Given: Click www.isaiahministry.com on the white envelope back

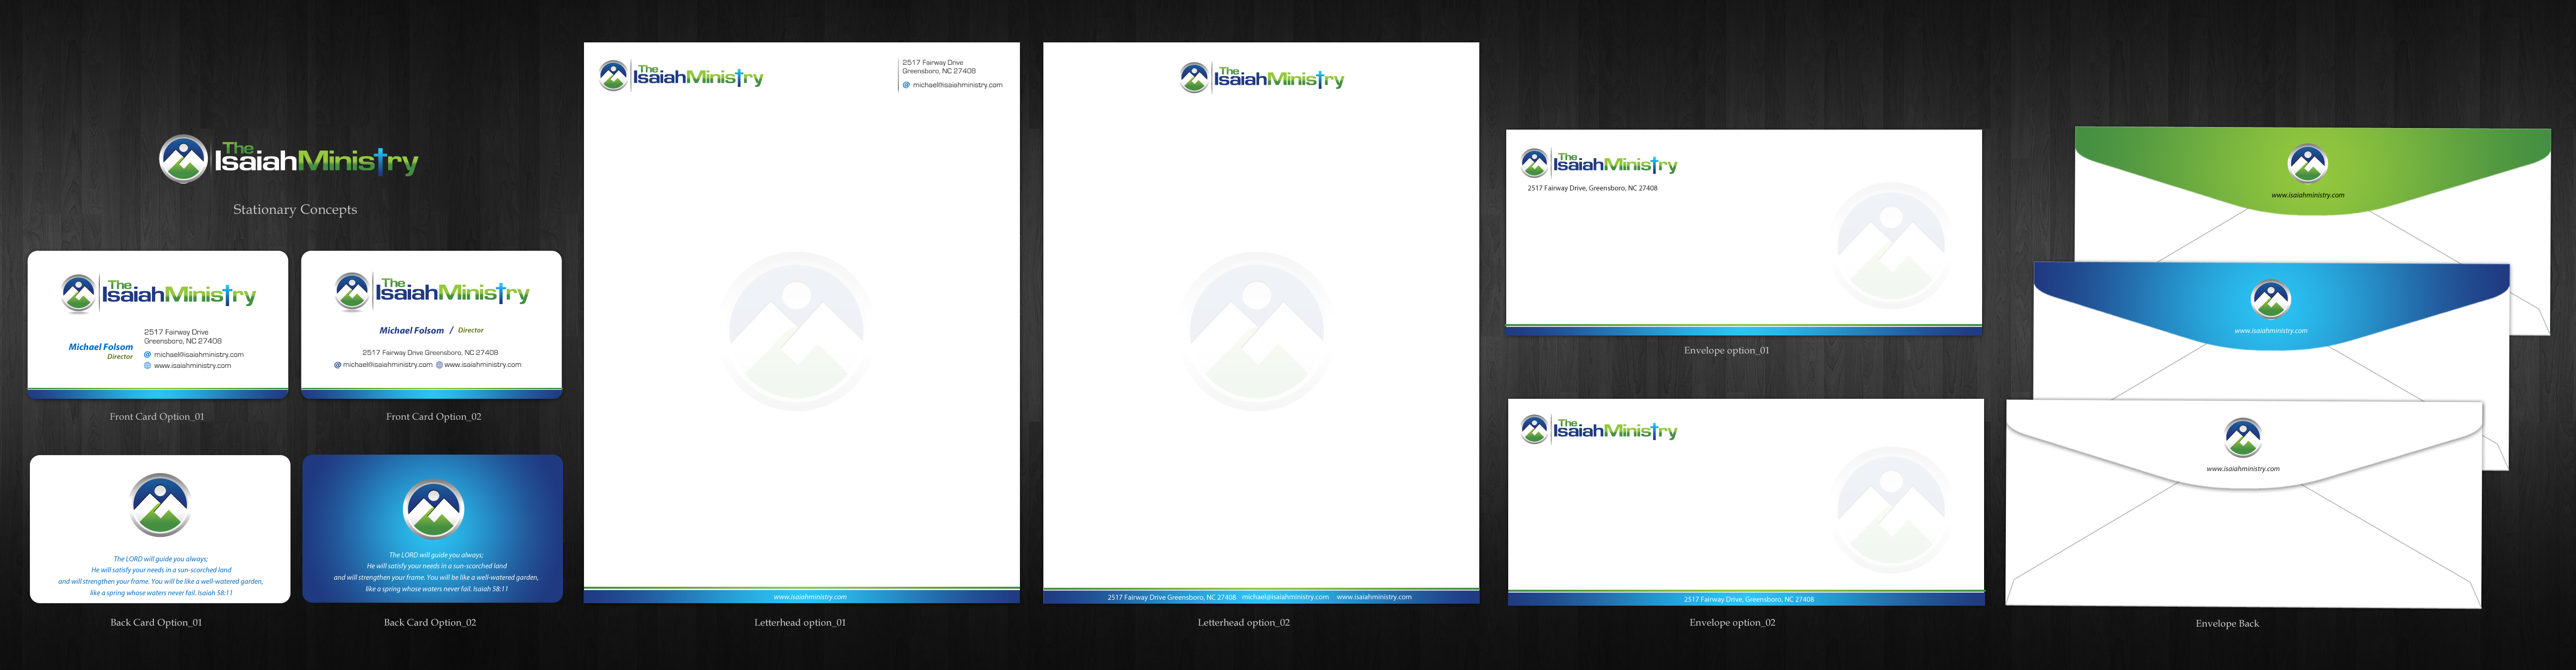Looking at the screenshot, I should tap(2243, 468).
